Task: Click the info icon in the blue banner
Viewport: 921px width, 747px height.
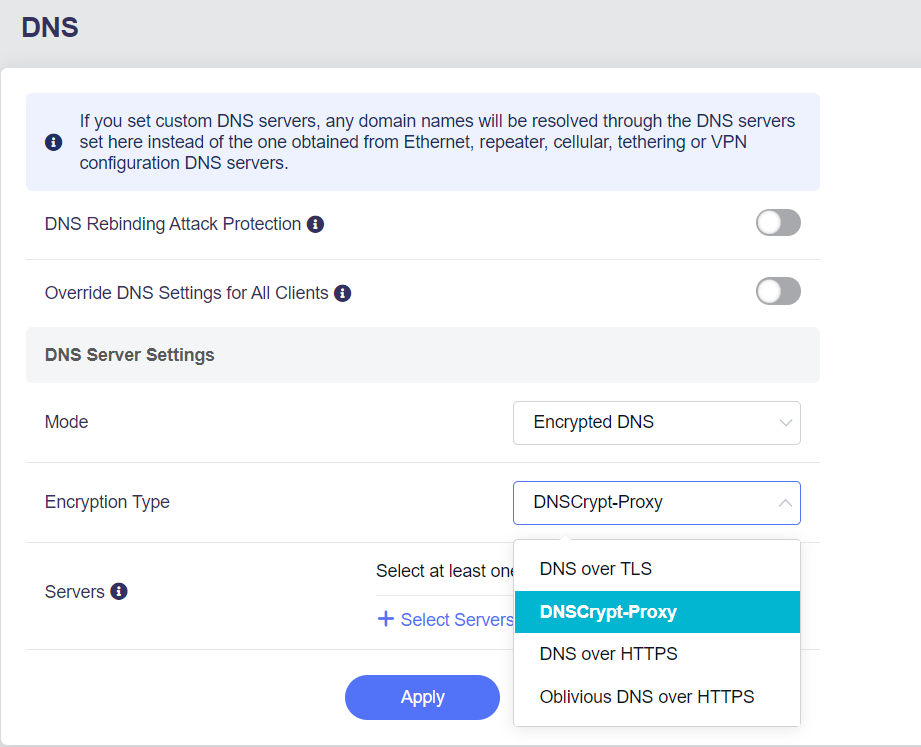Action: click(54, 142)
